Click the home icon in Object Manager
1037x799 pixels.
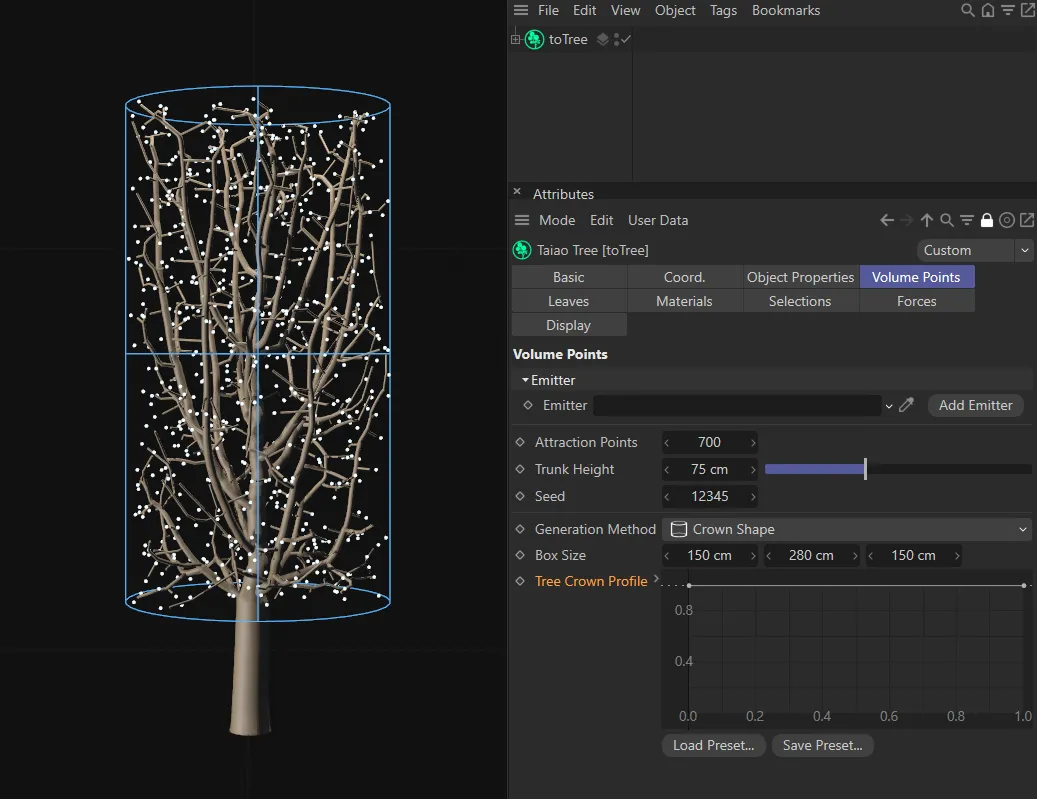click(x=988, y=11)
